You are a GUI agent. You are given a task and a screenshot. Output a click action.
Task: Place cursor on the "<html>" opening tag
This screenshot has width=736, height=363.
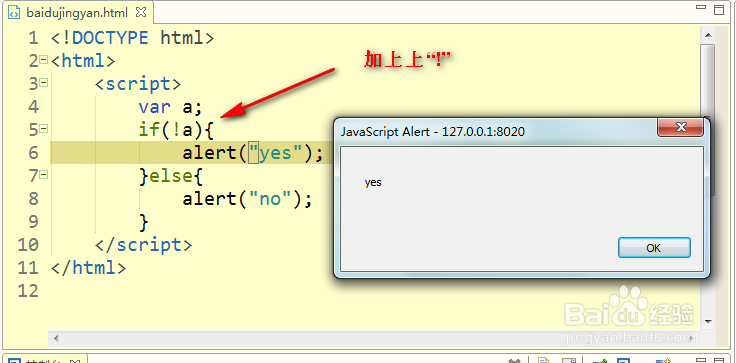(x=83, y=61)
